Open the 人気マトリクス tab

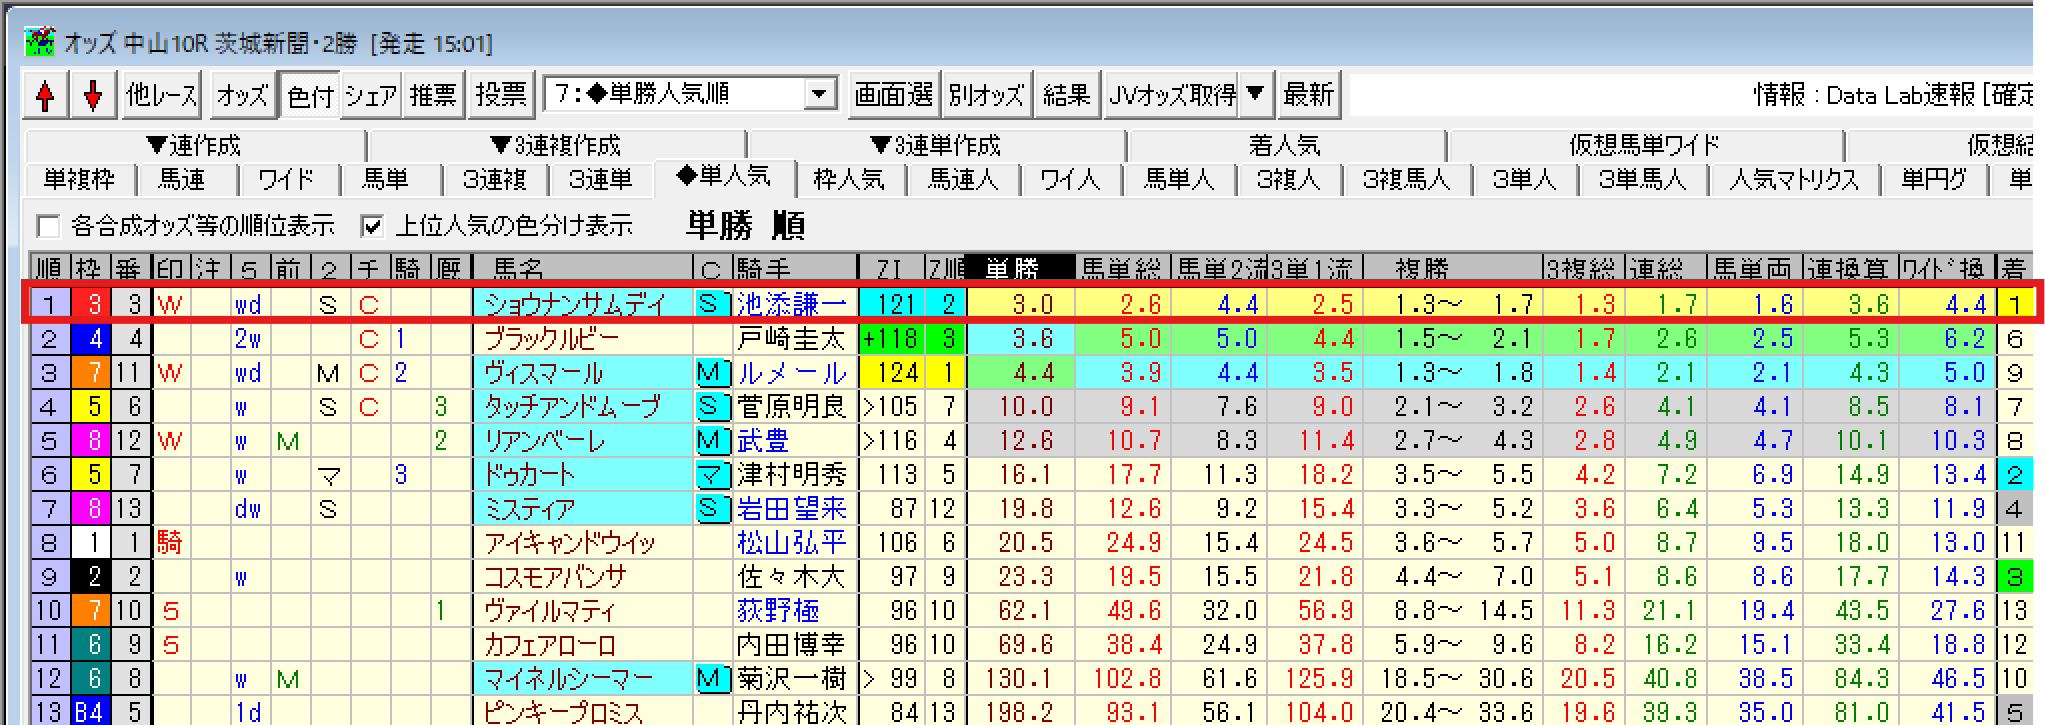tap(1793, 180)
